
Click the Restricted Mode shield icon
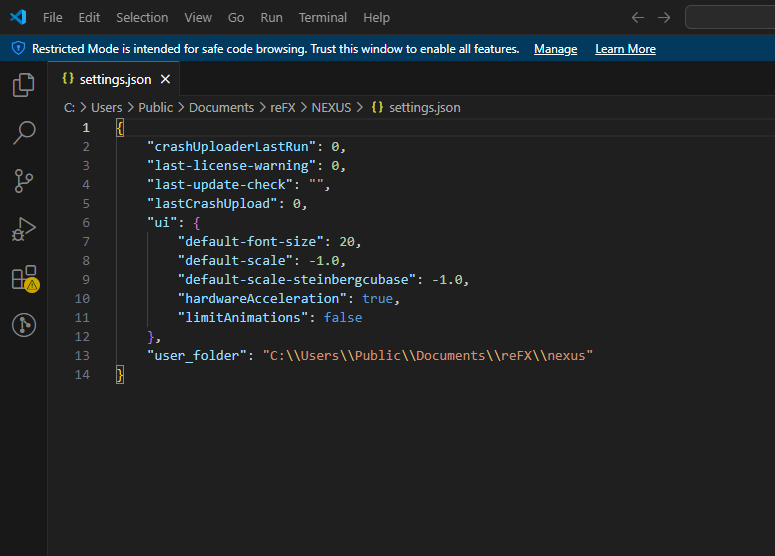(x=18, y=48)
